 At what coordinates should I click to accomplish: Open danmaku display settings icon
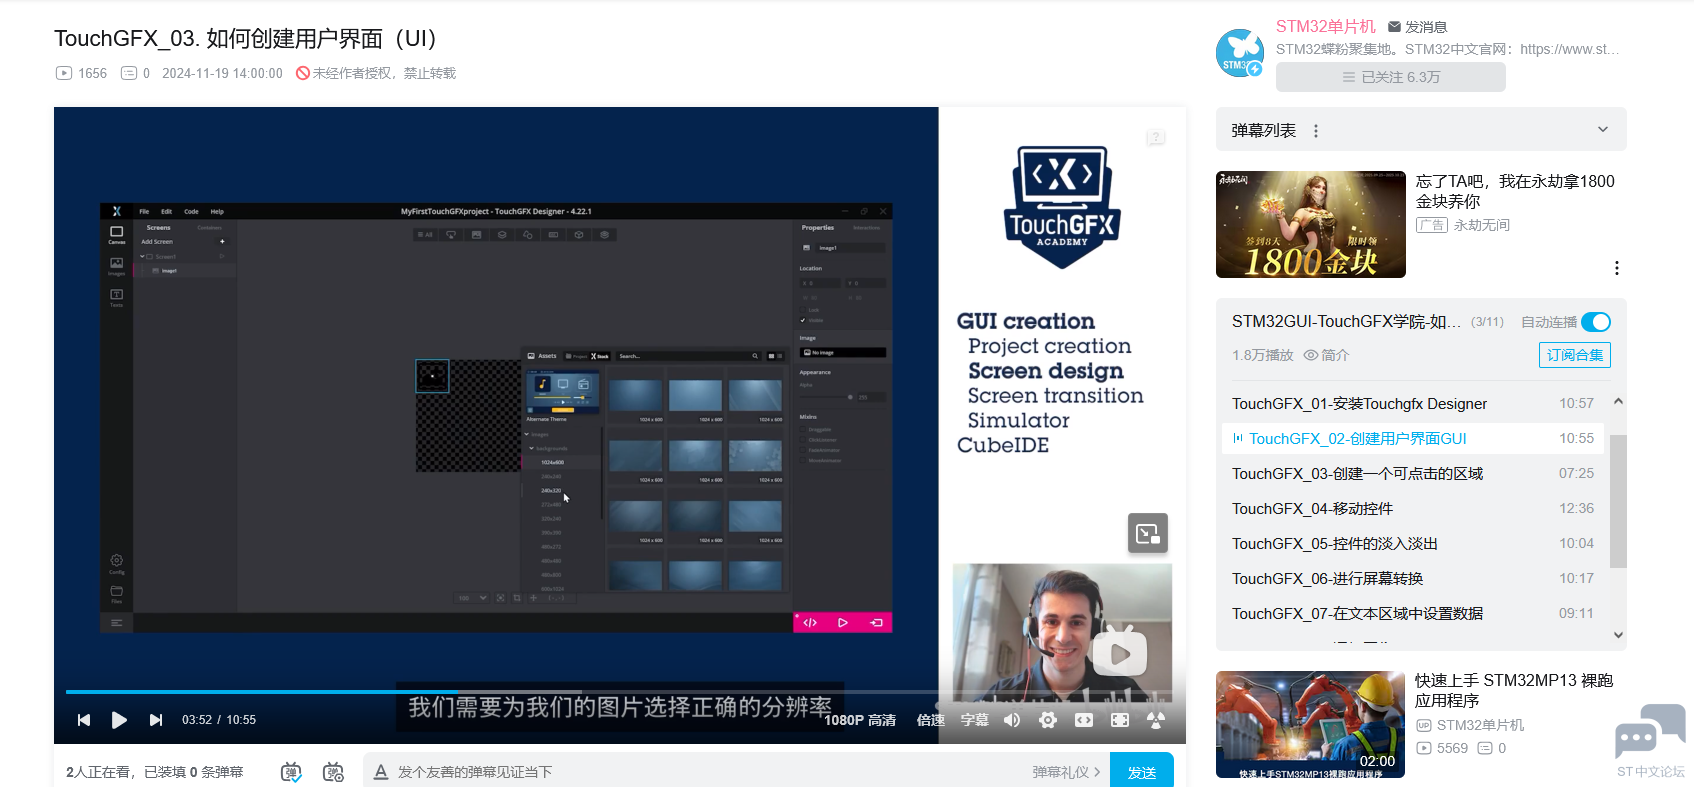pyautogui.click(x=333, y=772)
